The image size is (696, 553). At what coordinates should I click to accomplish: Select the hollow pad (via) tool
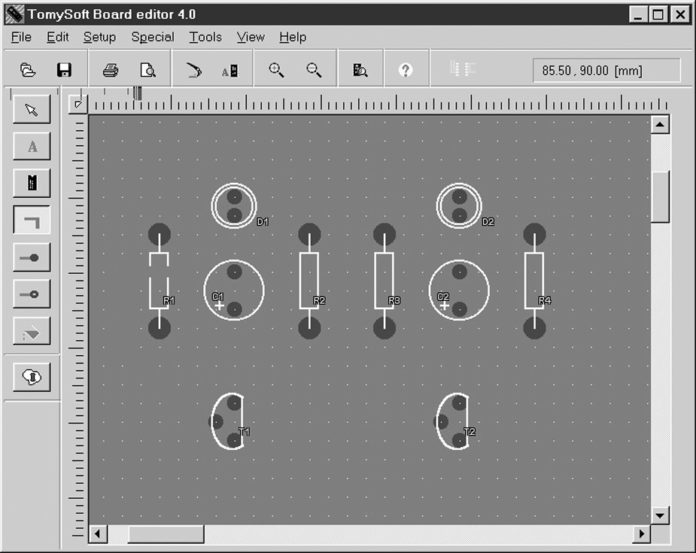[x=32, y=294]
